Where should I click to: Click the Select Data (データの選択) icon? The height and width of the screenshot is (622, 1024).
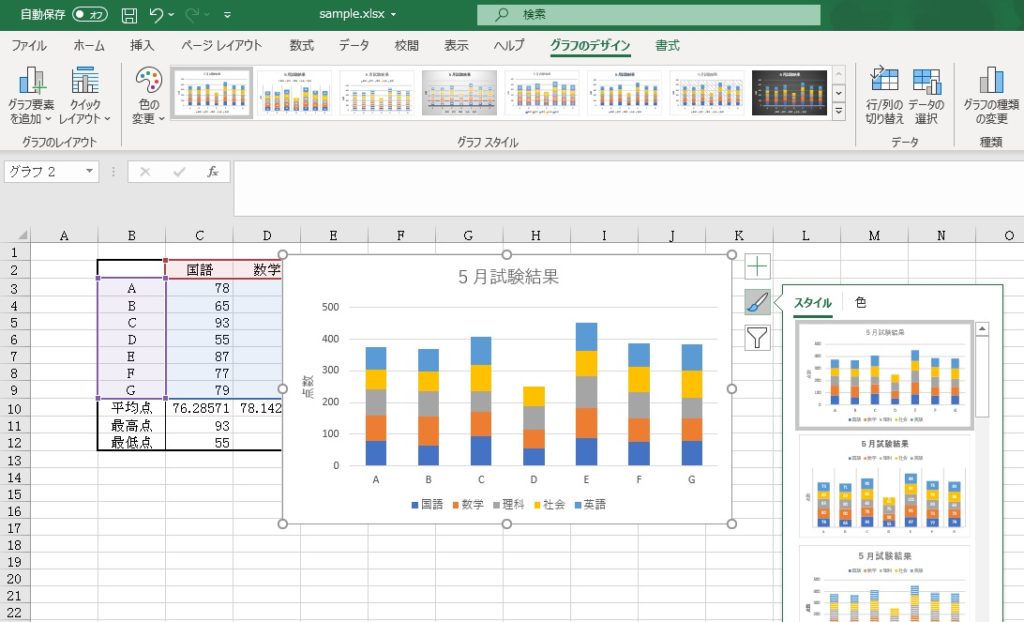click(x=926, y=96)
